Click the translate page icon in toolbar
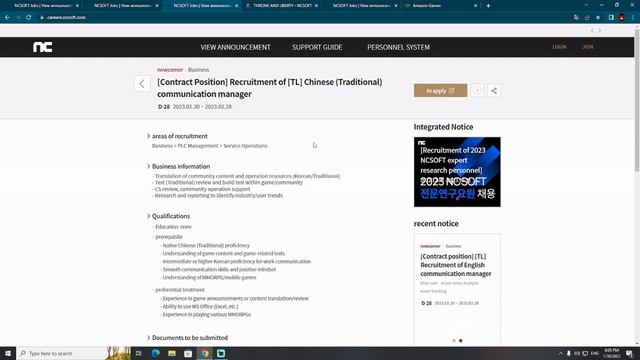Screen dimensions: 640x360 click(x=576, y=18)
